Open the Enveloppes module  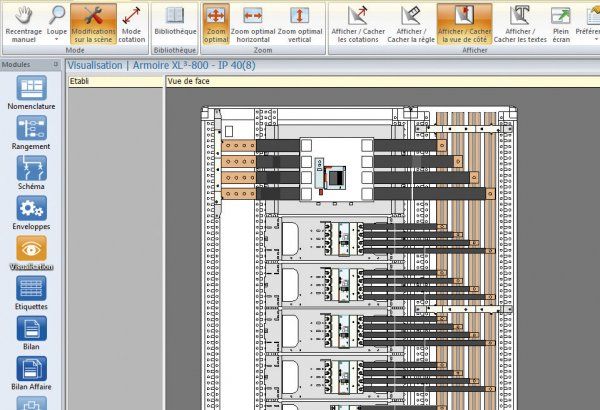pyautogui.click(x=32, y=215)
